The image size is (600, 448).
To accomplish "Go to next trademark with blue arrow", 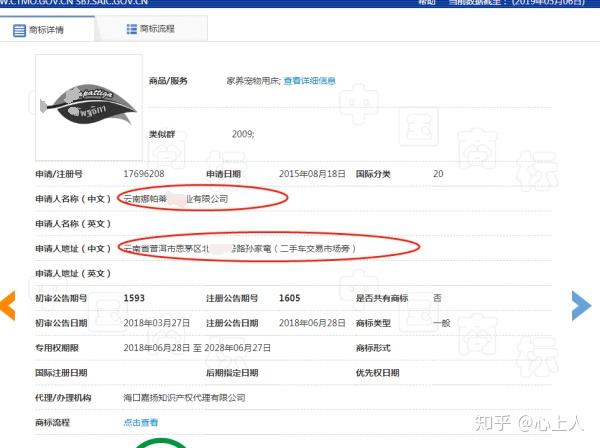I will [581, 305].
